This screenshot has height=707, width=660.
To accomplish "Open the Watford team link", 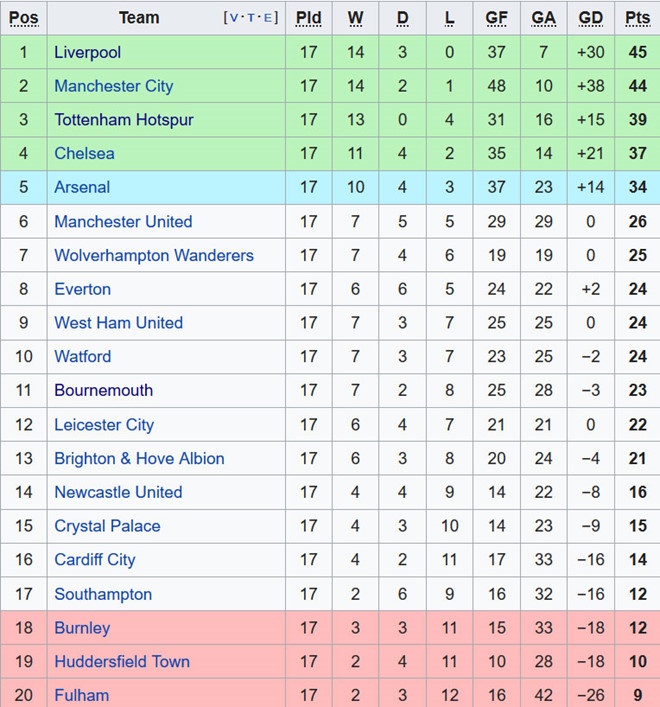I will [x=82, y=357].
